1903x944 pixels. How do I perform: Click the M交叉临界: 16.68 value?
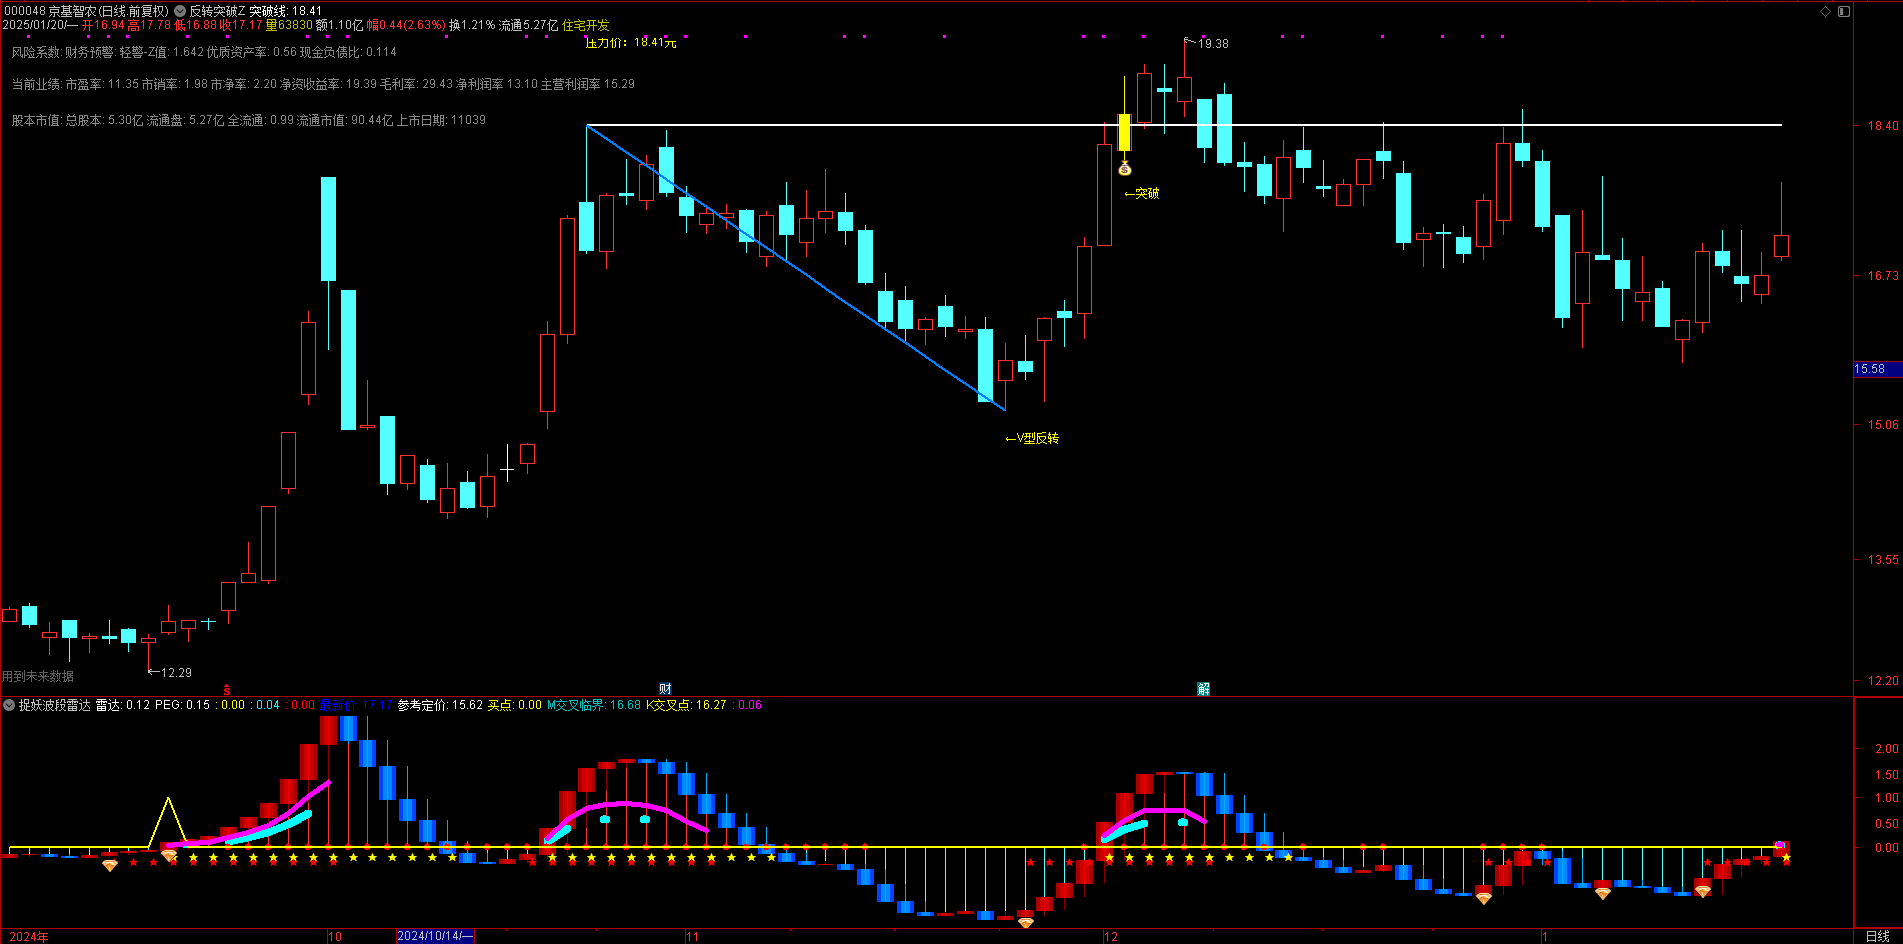click(594, 705)
